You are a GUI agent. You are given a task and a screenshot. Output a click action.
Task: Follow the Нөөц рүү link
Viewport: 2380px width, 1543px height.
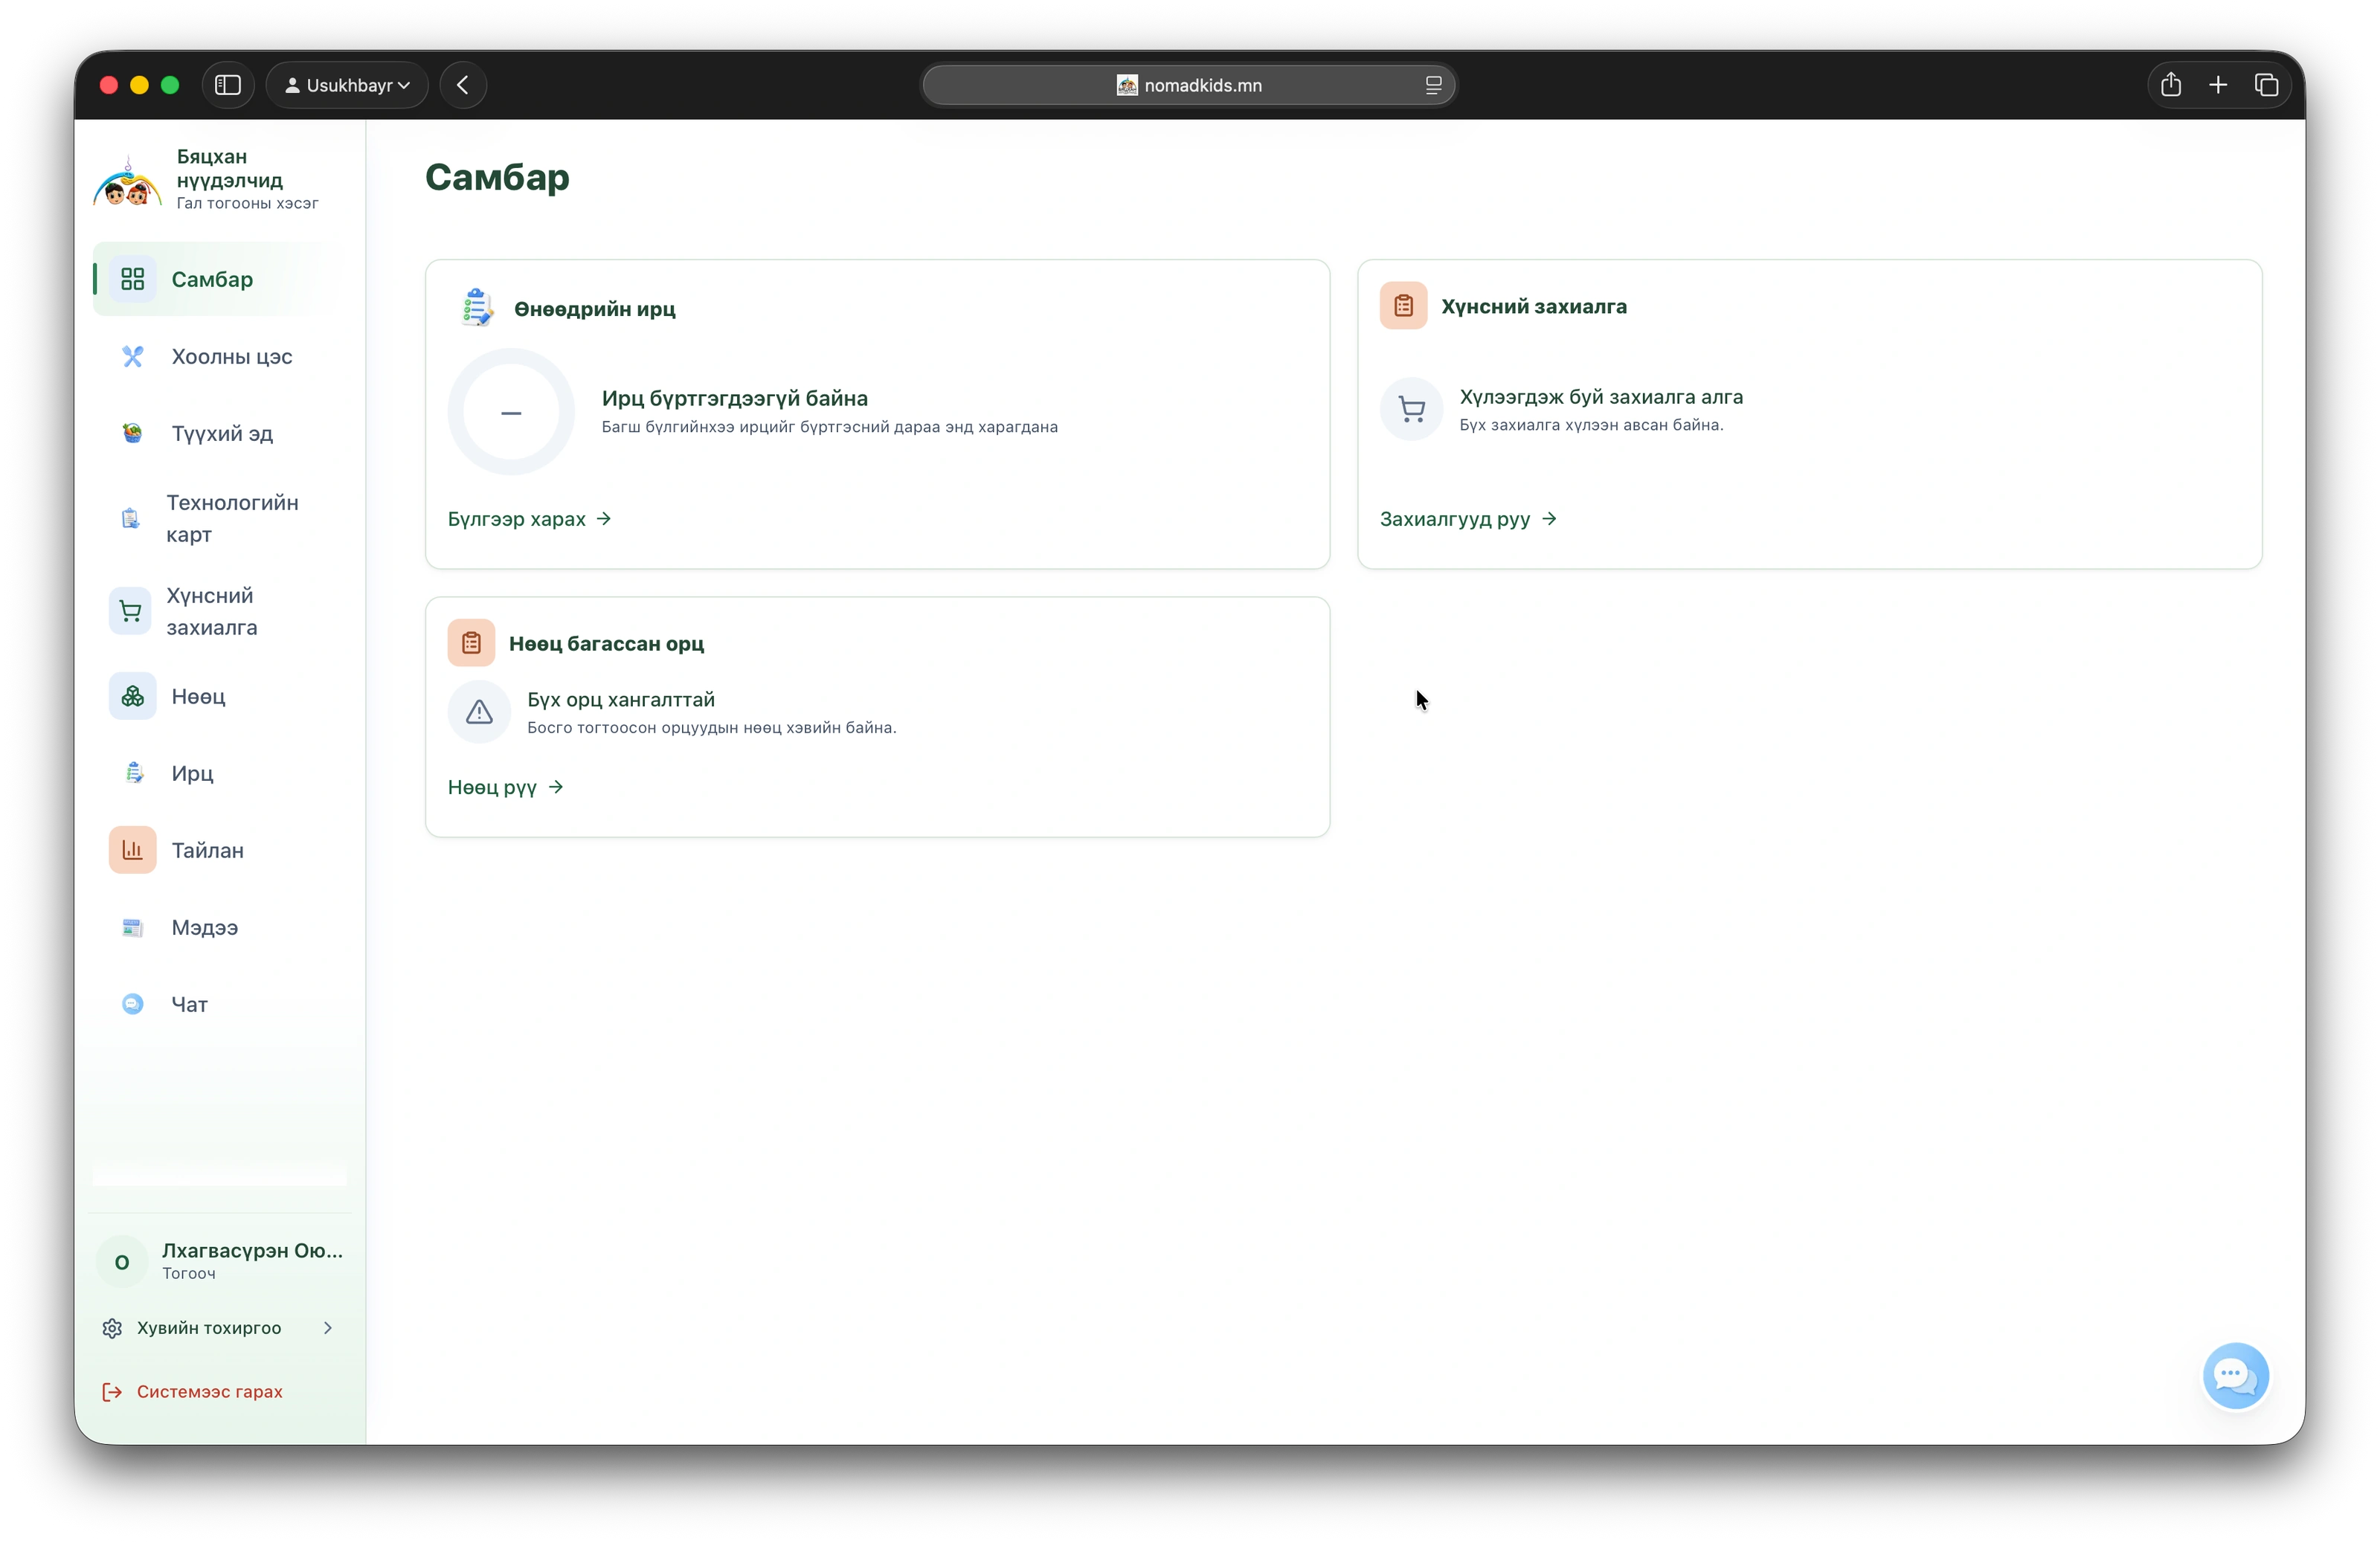pos(506,787)
